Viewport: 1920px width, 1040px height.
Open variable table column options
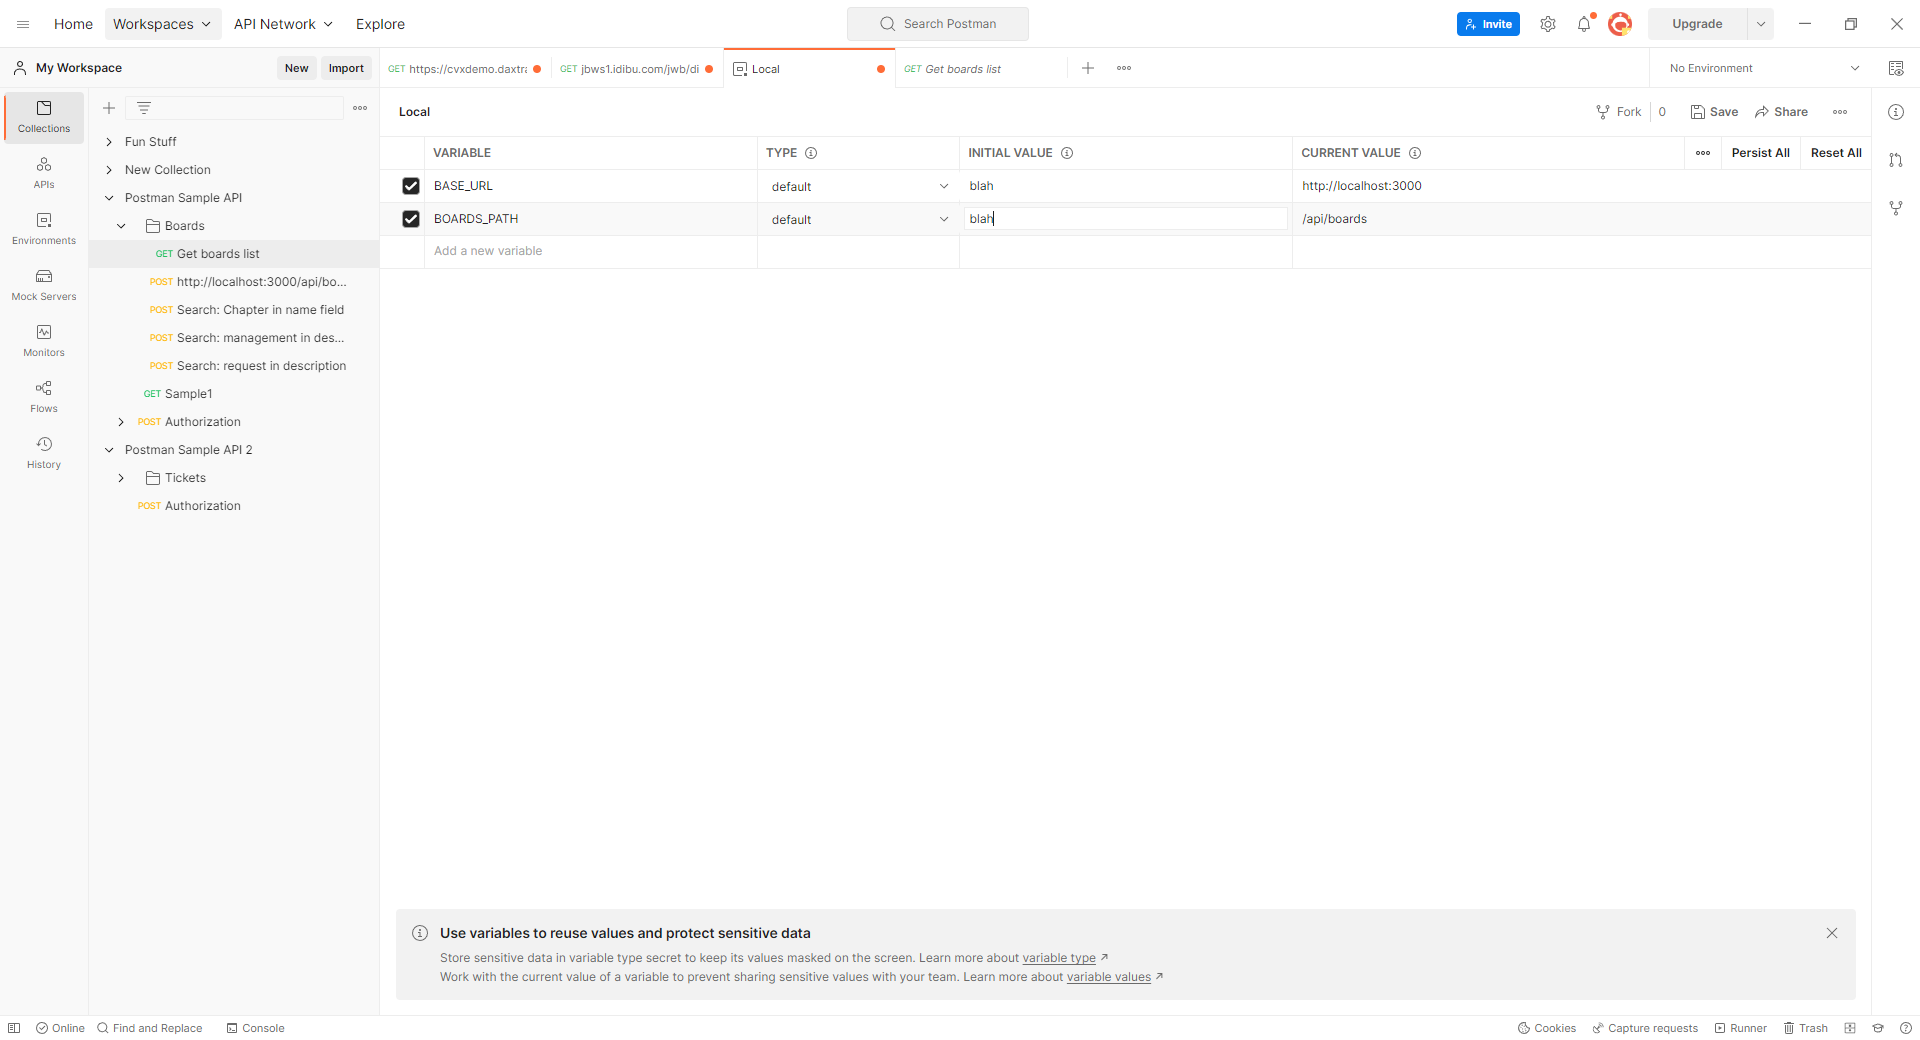[x=1703, y=153]
